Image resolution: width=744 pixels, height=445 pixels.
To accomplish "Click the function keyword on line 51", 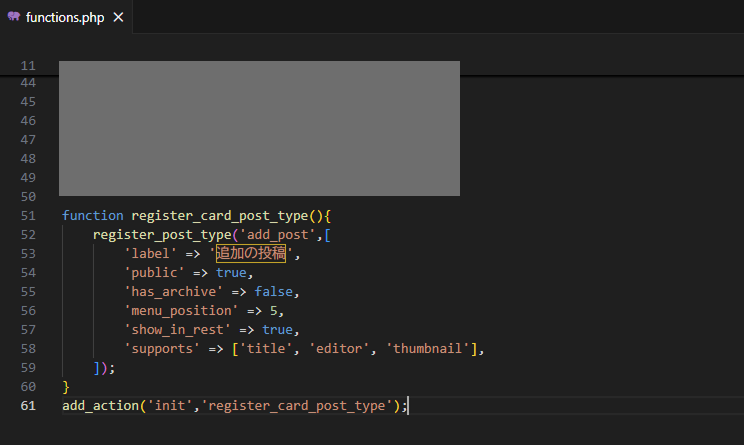I will click(x=92, y=215).
